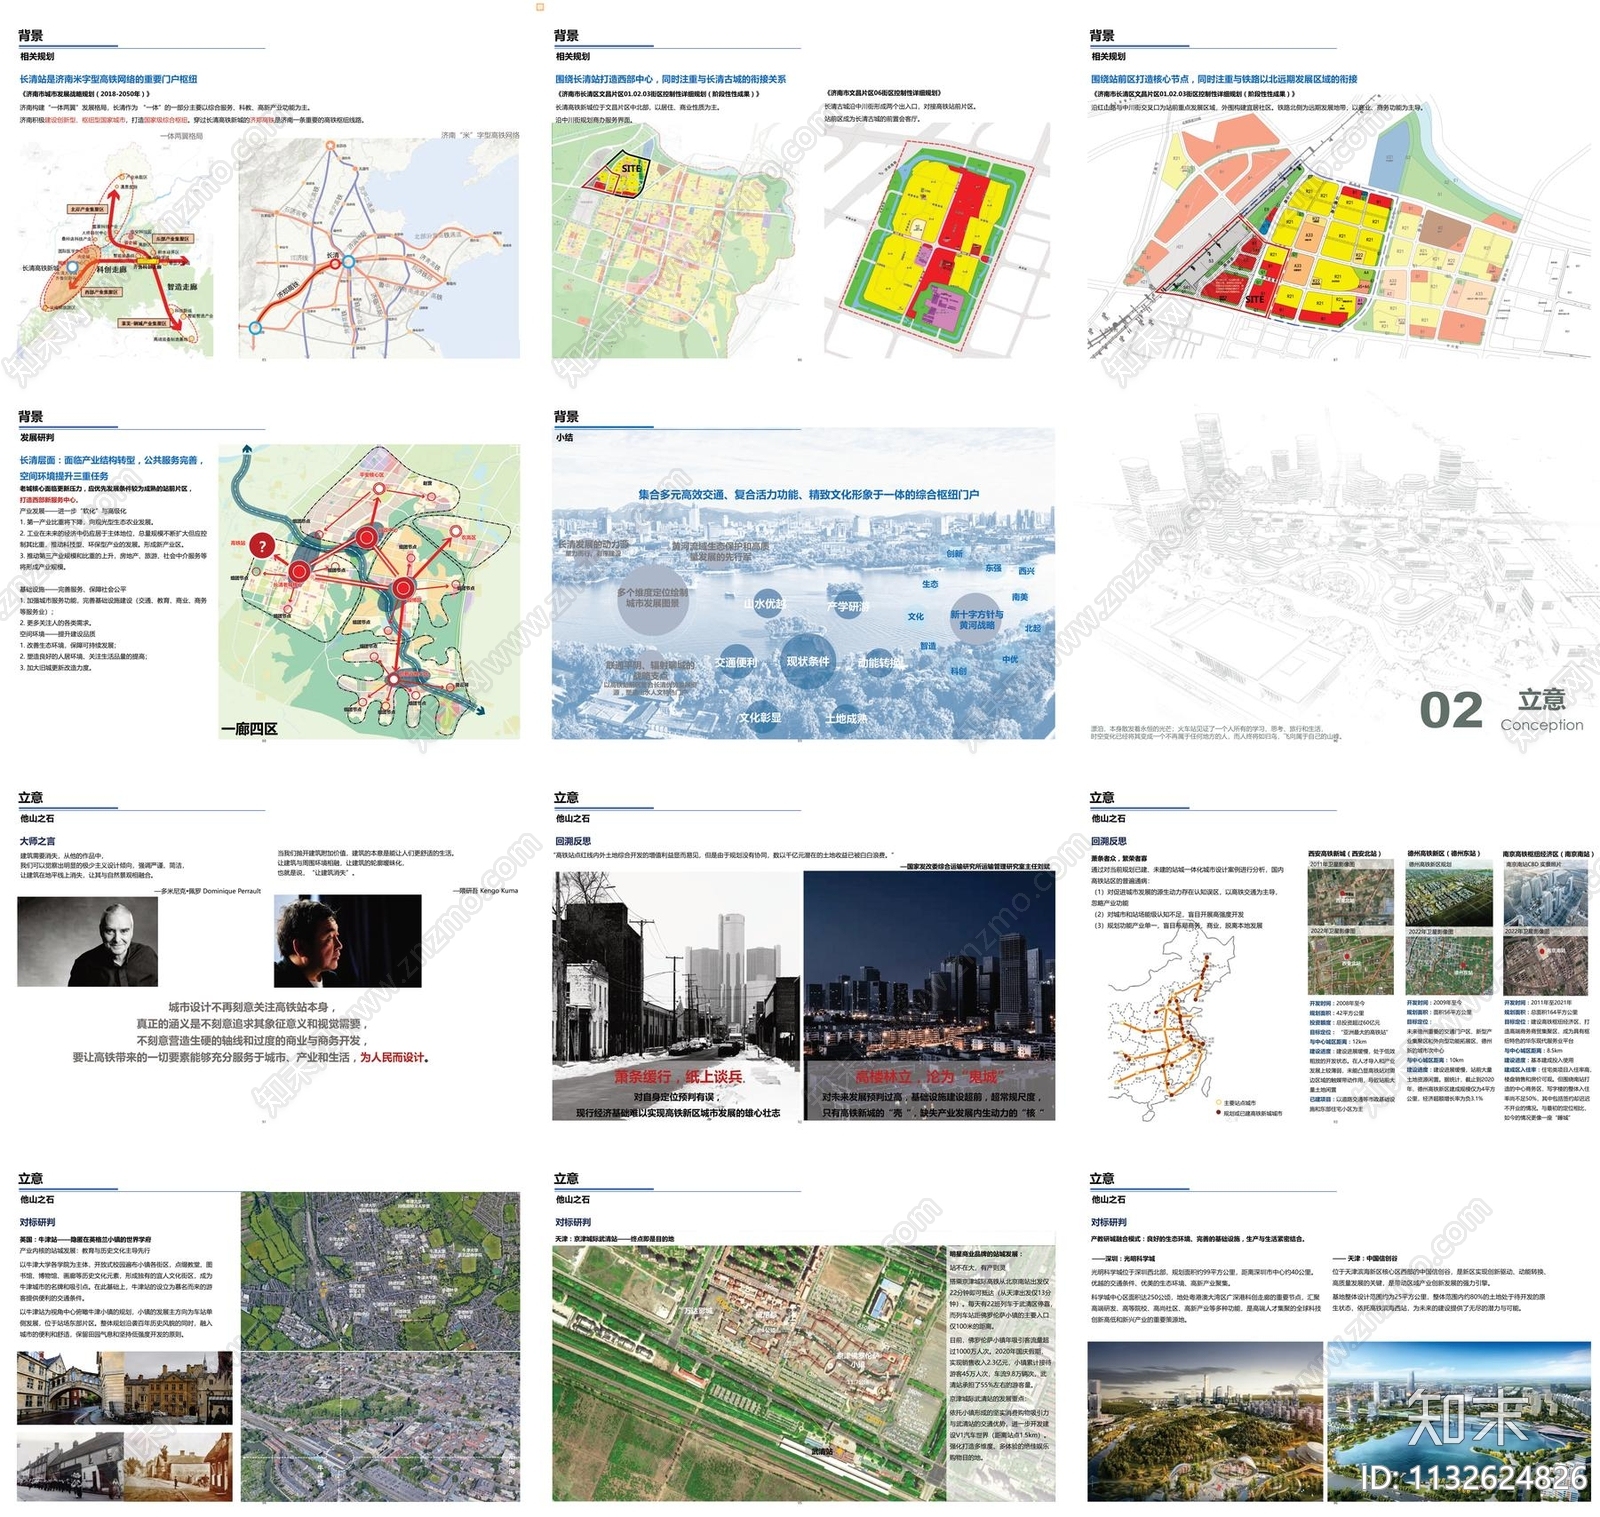Image resolution: width=1600 pixels, height=1517 pixels.
Task: Open the 06街区 red-yellow zoning plan
Action: point(939,245)
